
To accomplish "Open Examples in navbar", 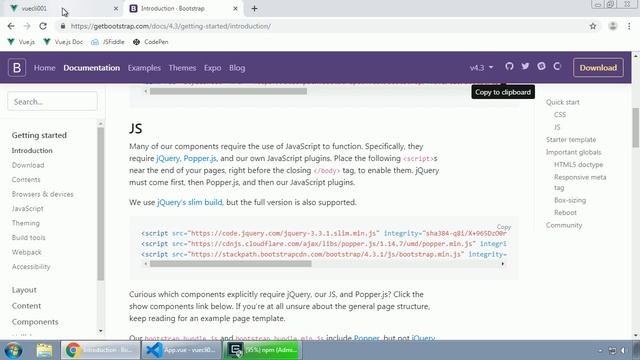I will pyautogui.click(x=144, y=68).
